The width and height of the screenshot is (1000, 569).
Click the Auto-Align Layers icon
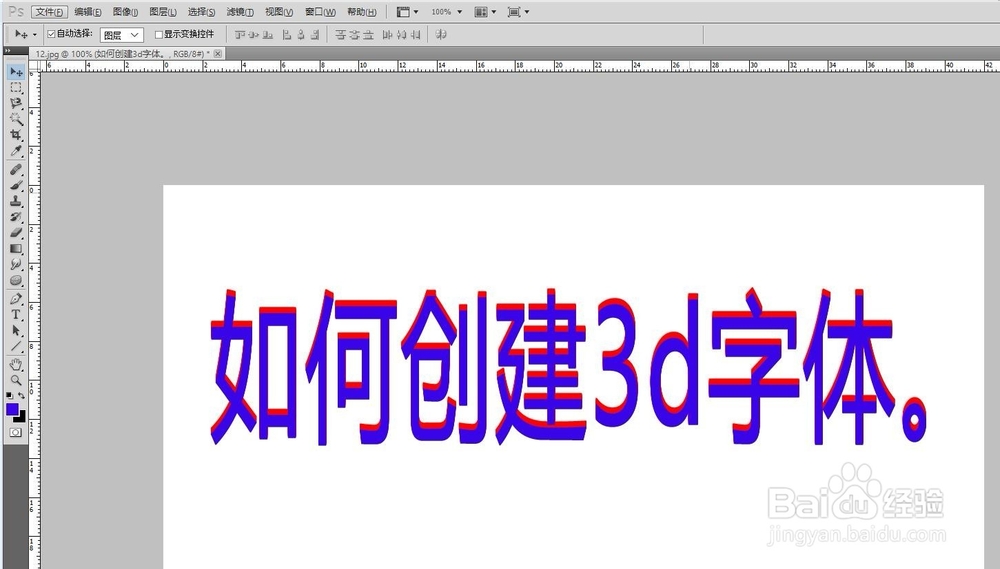[441, 34]
